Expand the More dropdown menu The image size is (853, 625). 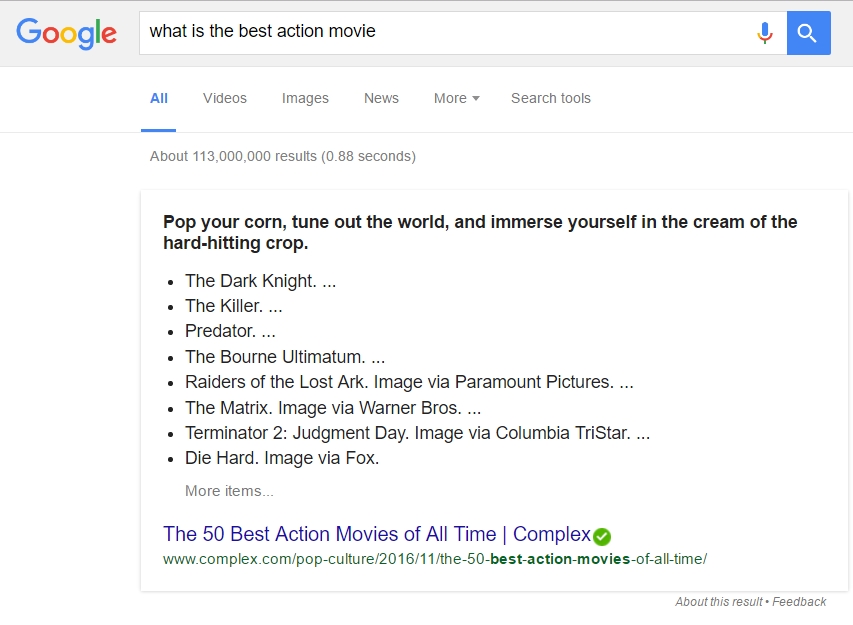click(x=456, y=98)
